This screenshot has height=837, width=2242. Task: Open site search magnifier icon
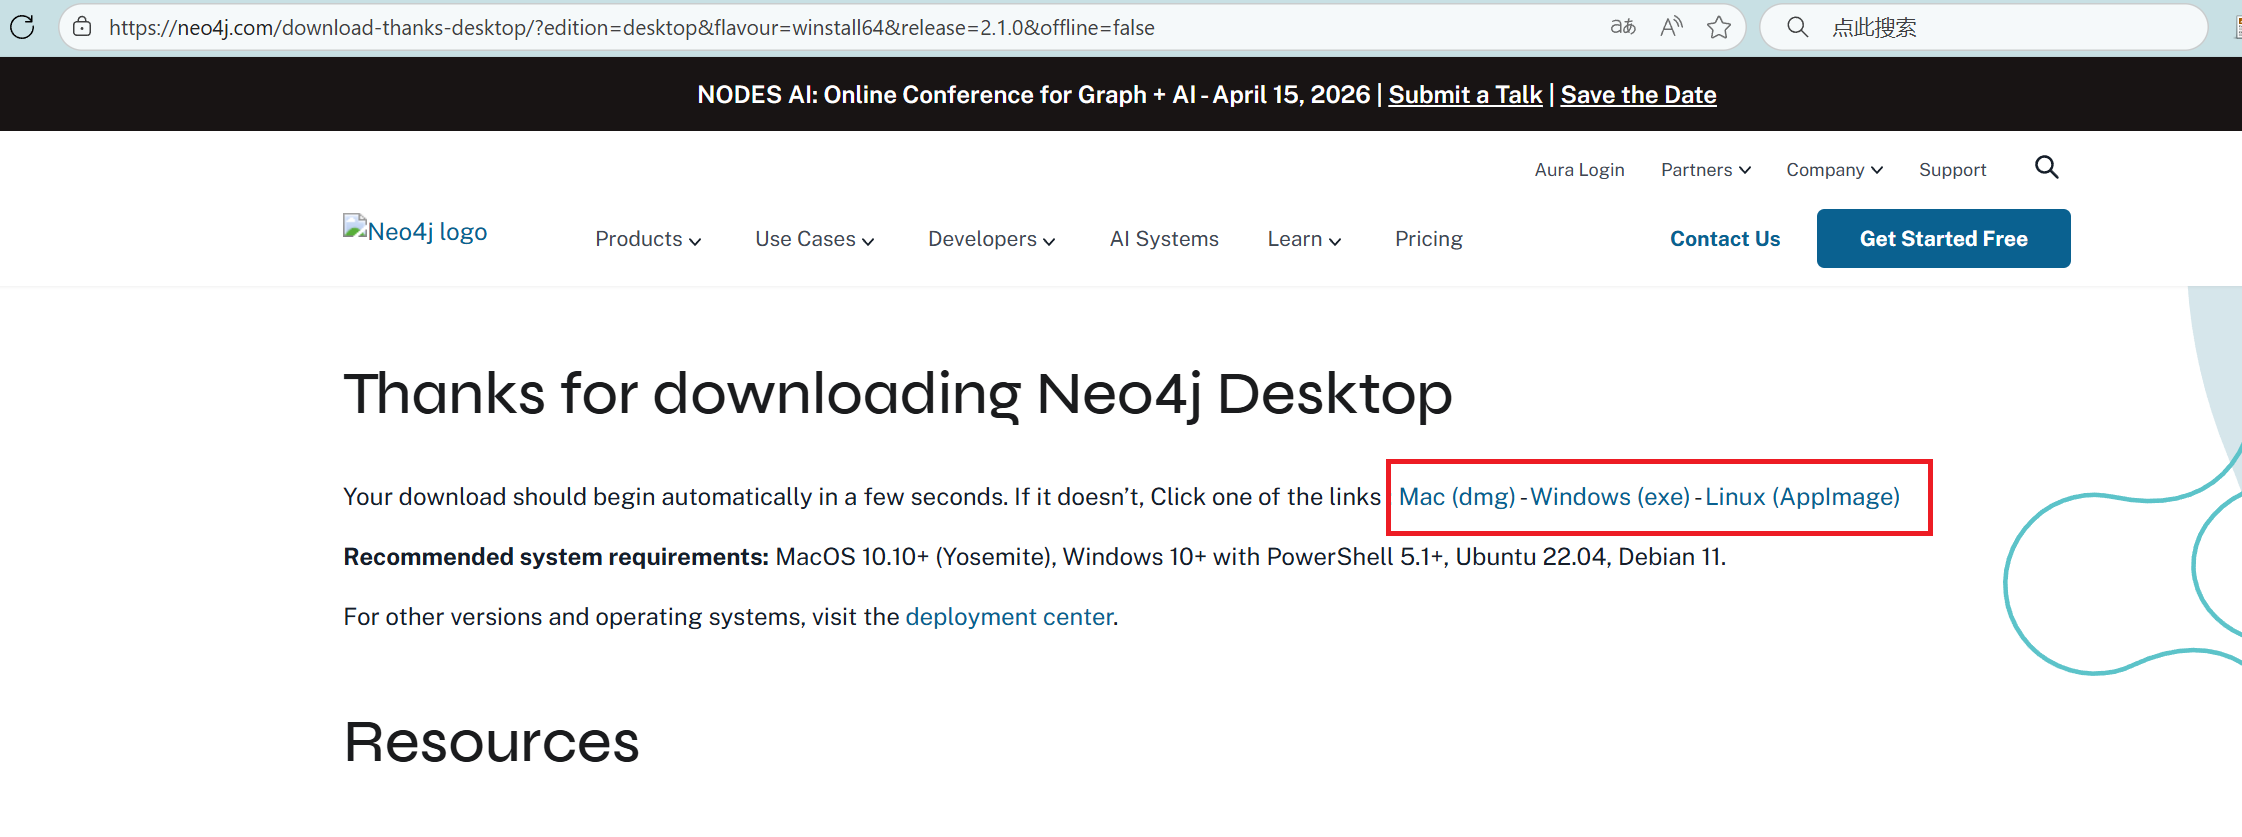click(2047, 167)
